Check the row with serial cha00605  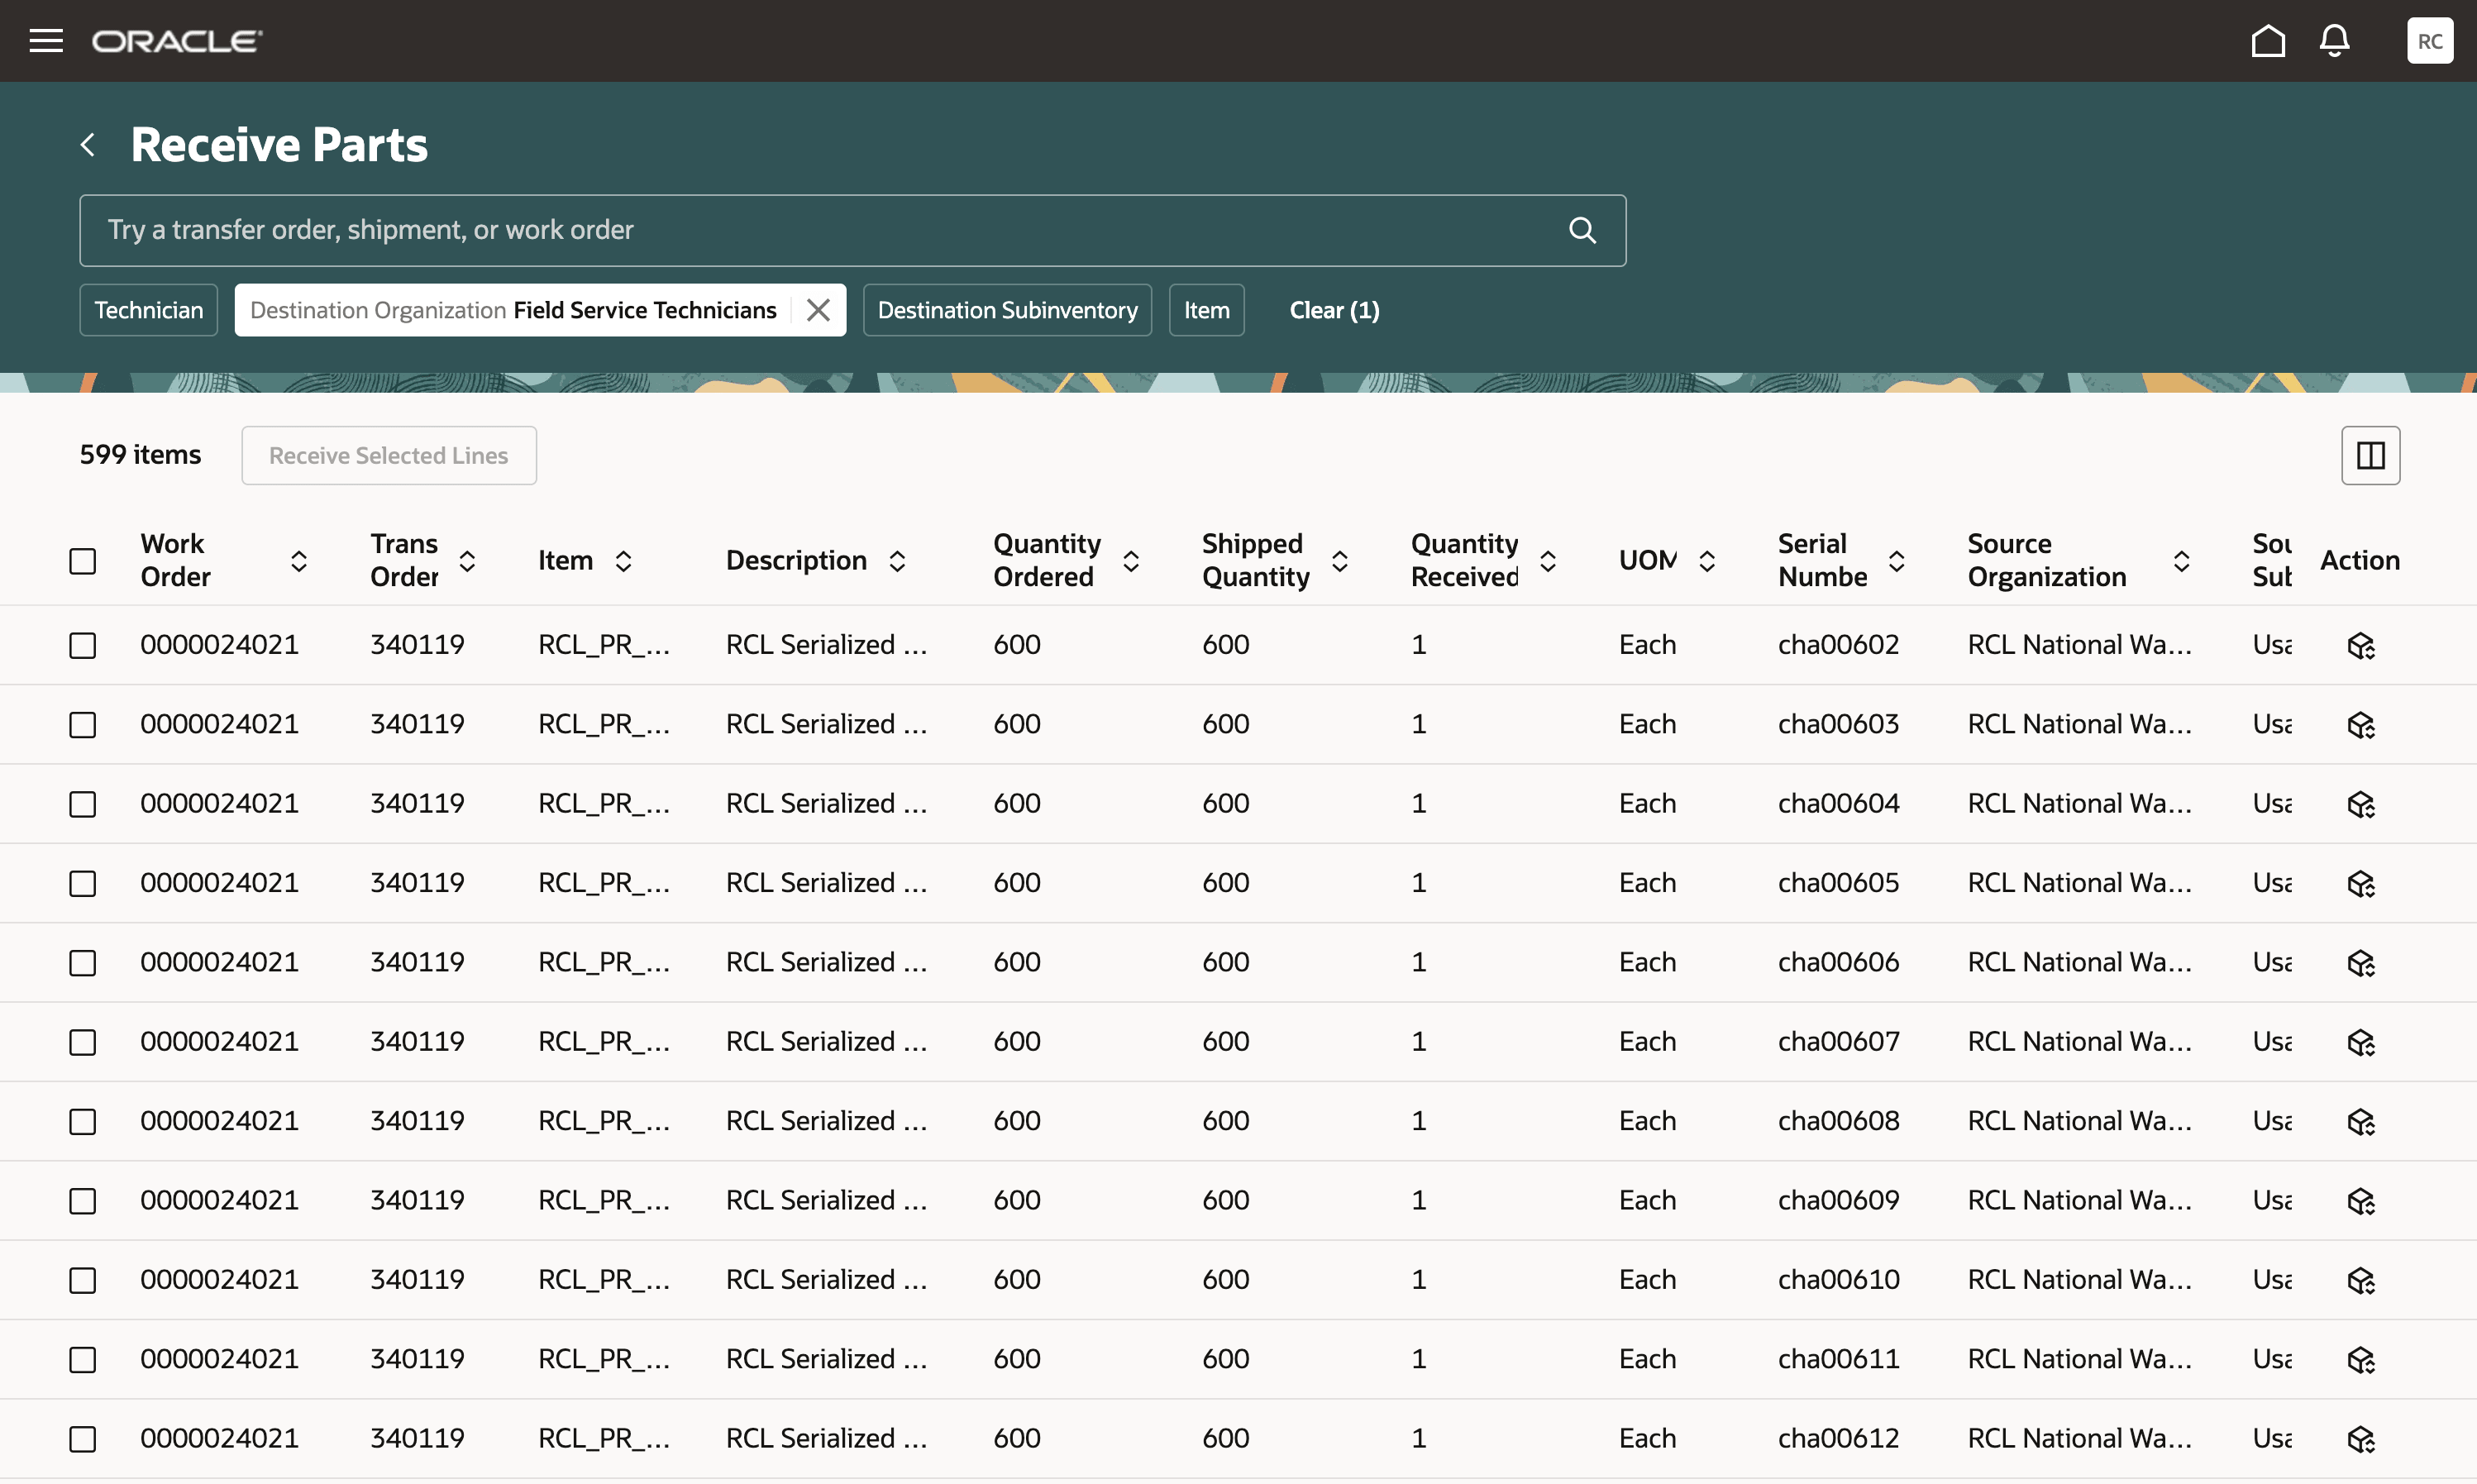(x=83, y=883)
